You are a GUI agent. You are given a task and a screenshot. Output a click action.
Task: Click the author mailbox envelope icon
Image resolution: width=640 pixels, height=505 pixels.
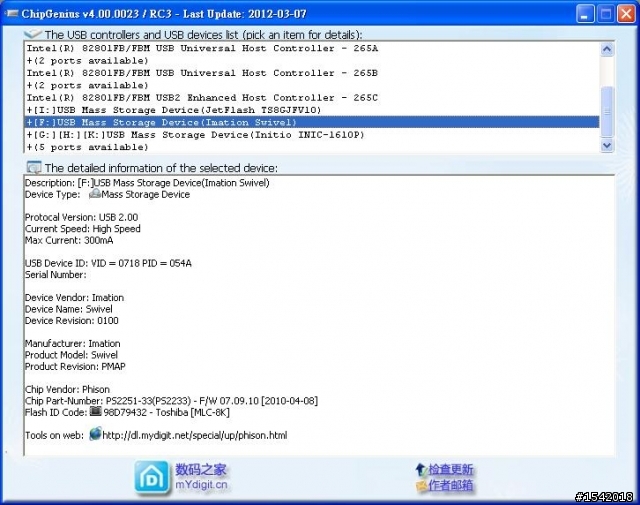coord(421,485)
